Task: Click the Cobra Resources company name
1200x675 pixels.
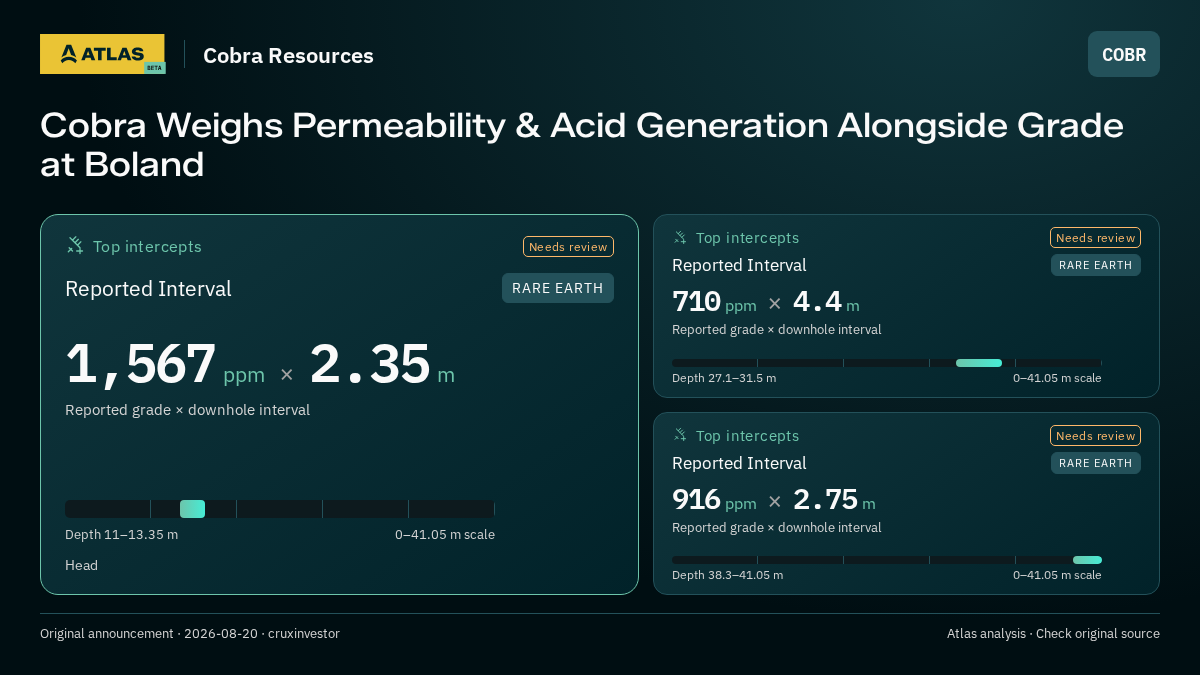Action: (x=288, y=56)
